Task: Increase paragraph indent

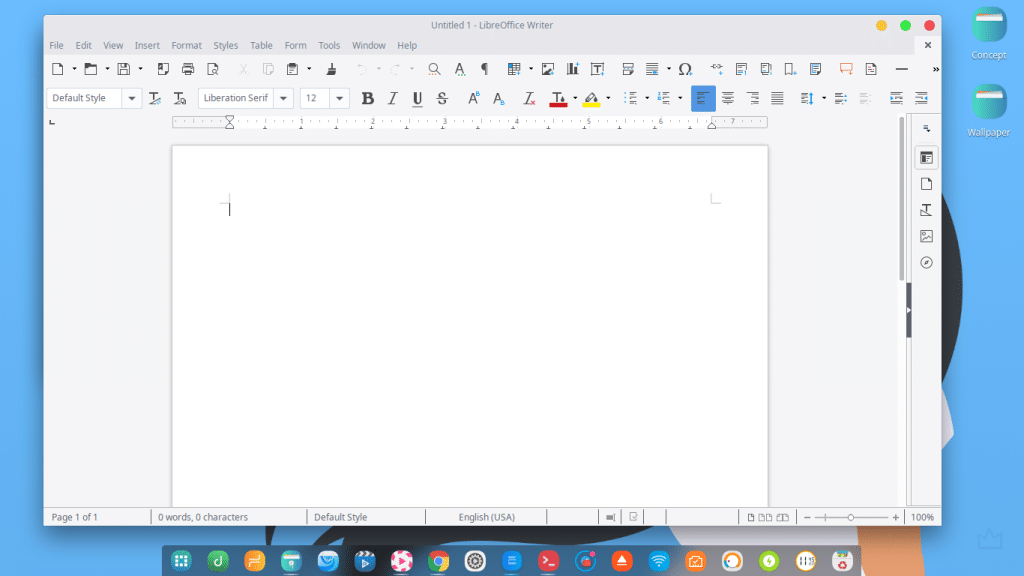Action: [896, 99]
